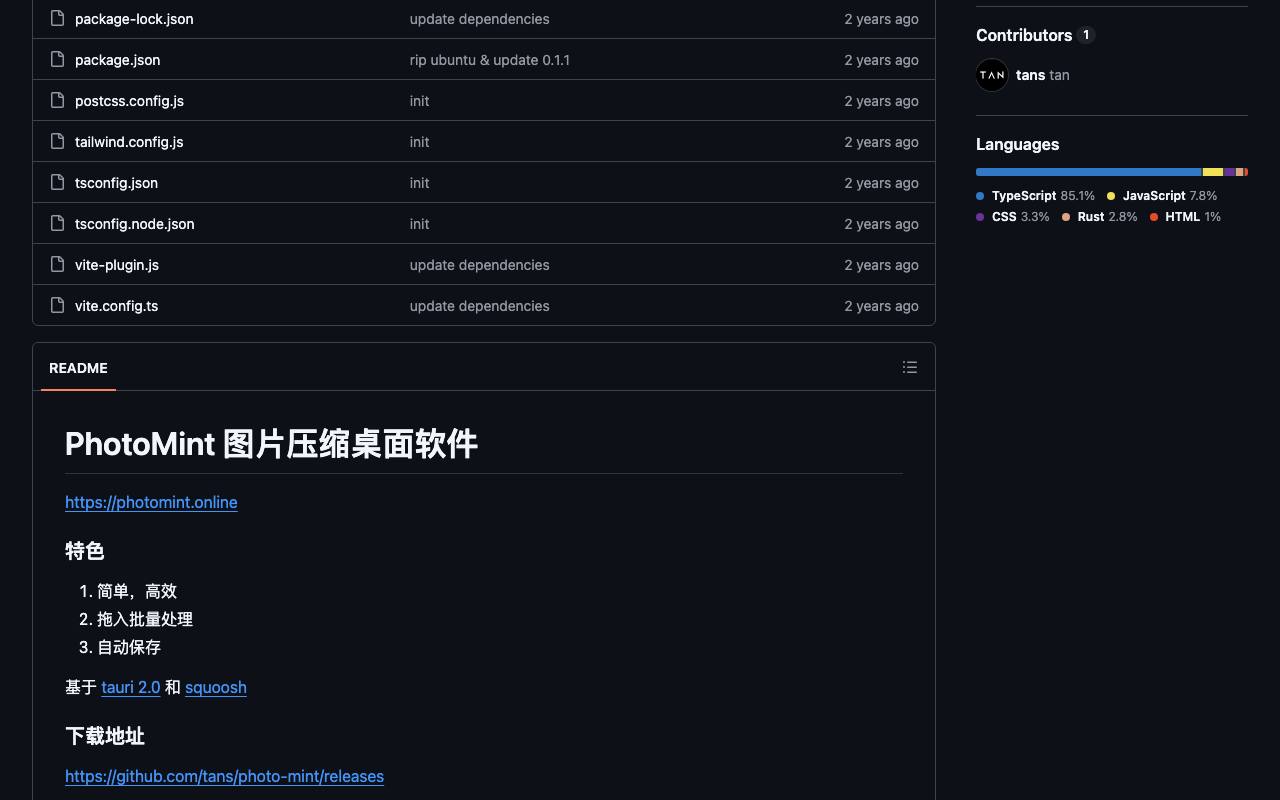Screen dimensions: 1280x800
Task: Filter by TypeScript 85.1% language
Action: point(1035,196)
